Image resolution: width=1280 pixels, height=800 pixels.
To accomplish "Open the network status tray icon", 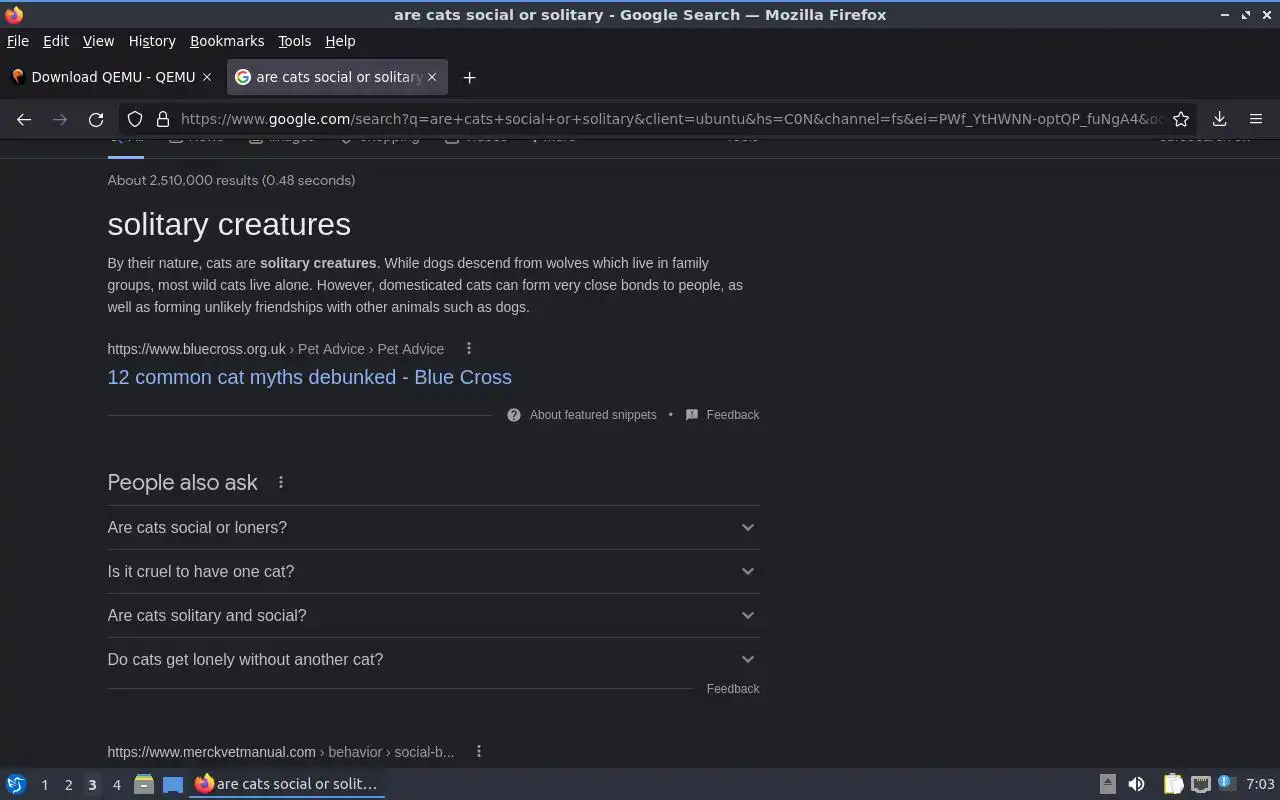I will click(x=1201, y=784).
